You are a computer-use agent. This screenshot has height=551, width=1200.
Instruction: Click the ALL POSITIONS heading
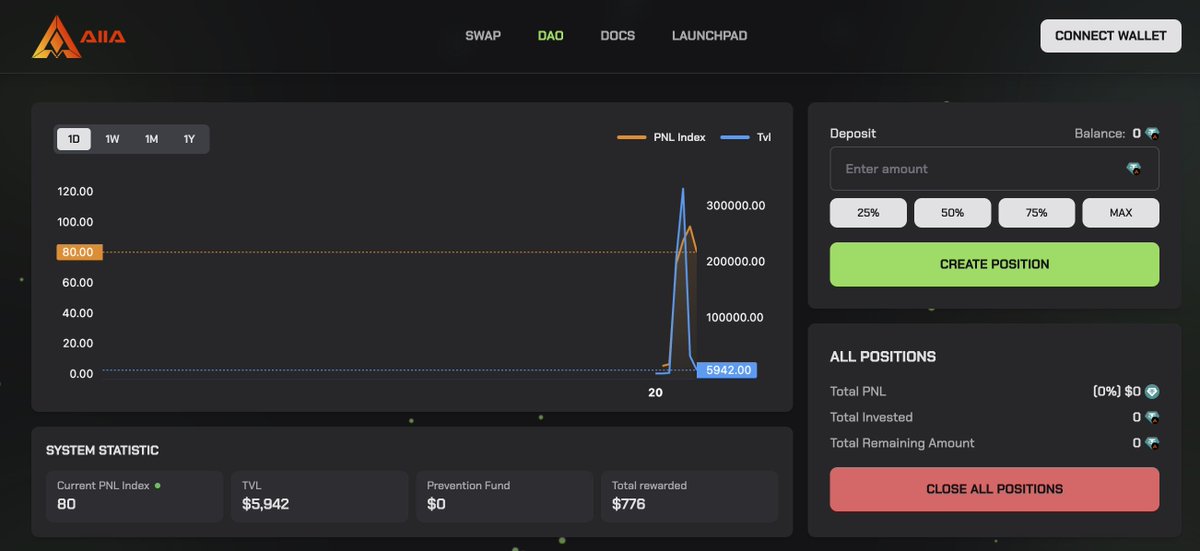883,357
